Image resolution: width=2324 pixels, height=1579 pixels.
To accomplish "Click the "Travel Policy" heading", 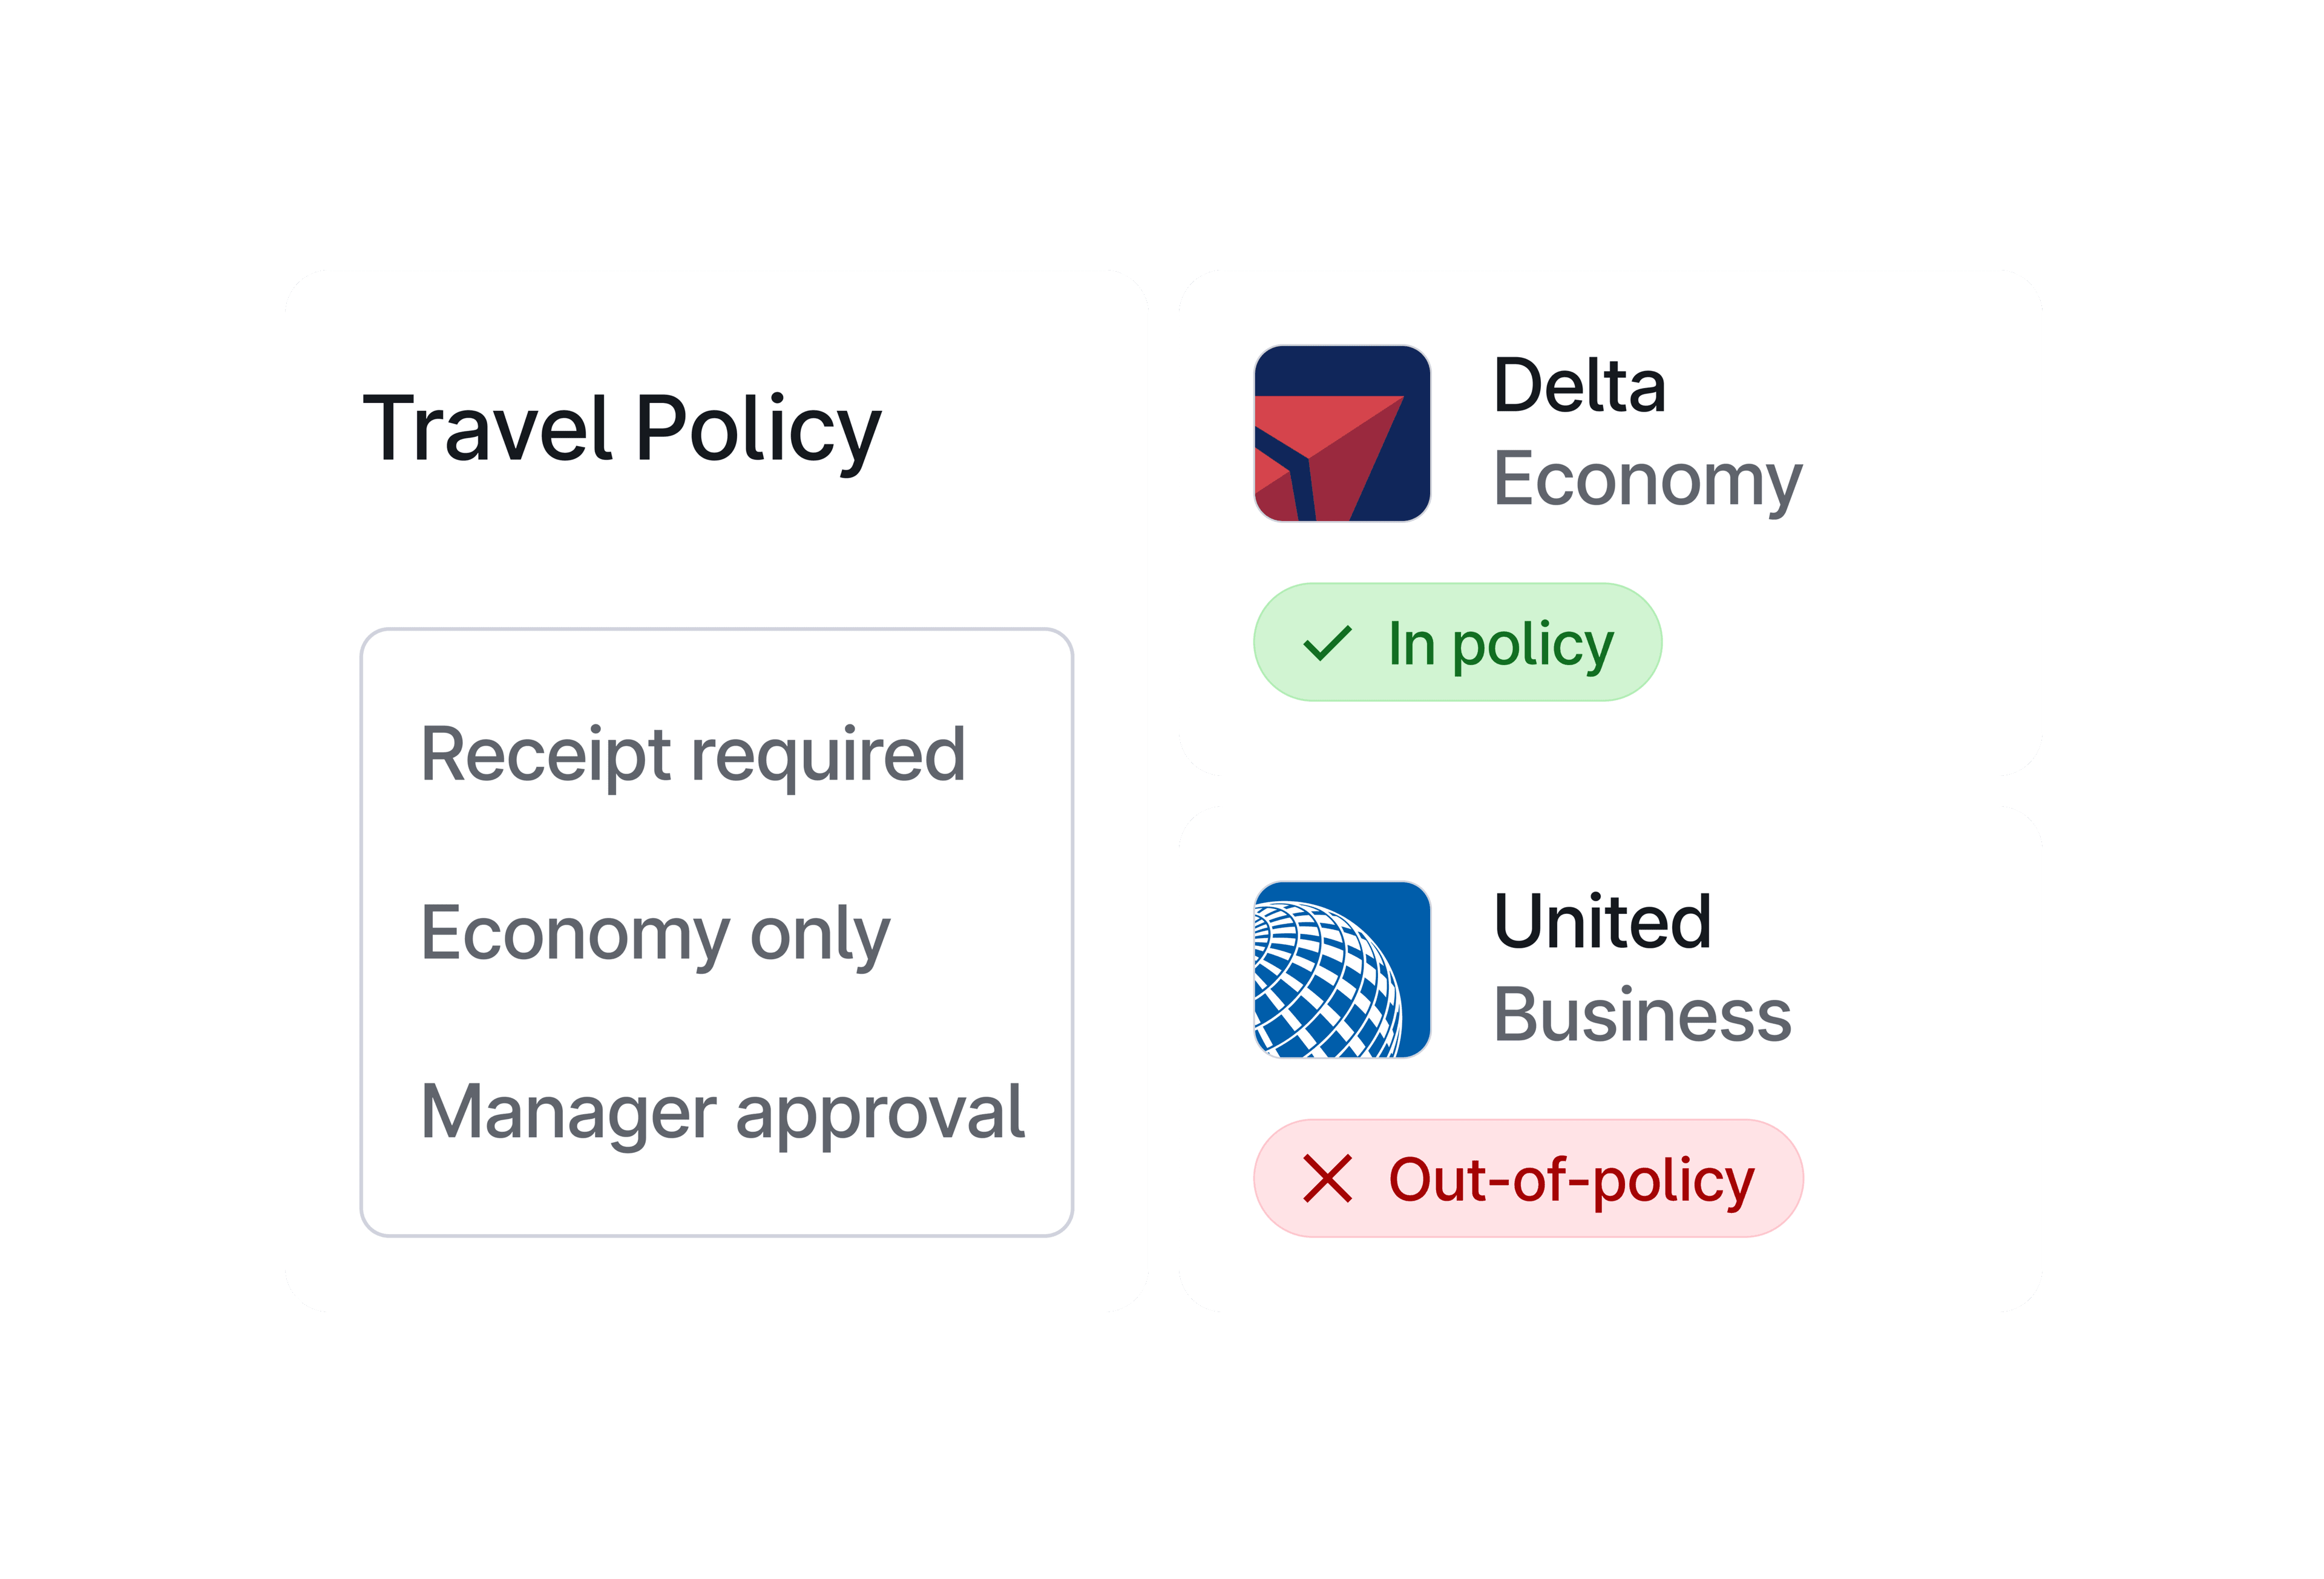I will pyautogui.click(x=621, y=428).
